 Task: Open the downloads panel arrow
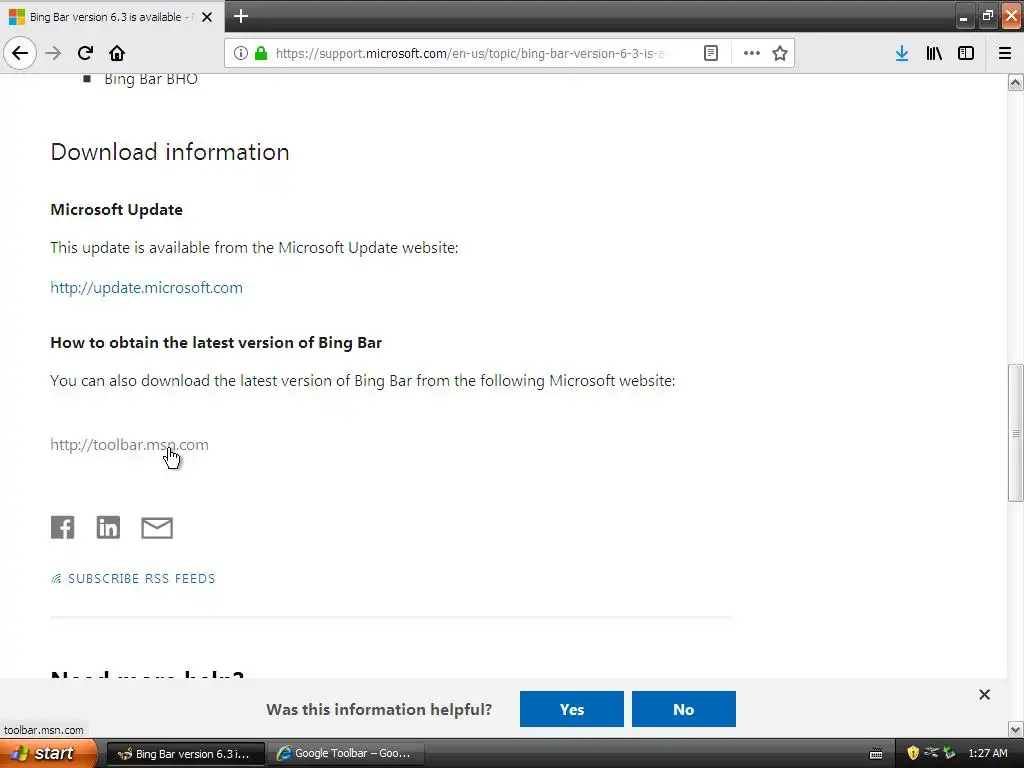tap(902, 53)
